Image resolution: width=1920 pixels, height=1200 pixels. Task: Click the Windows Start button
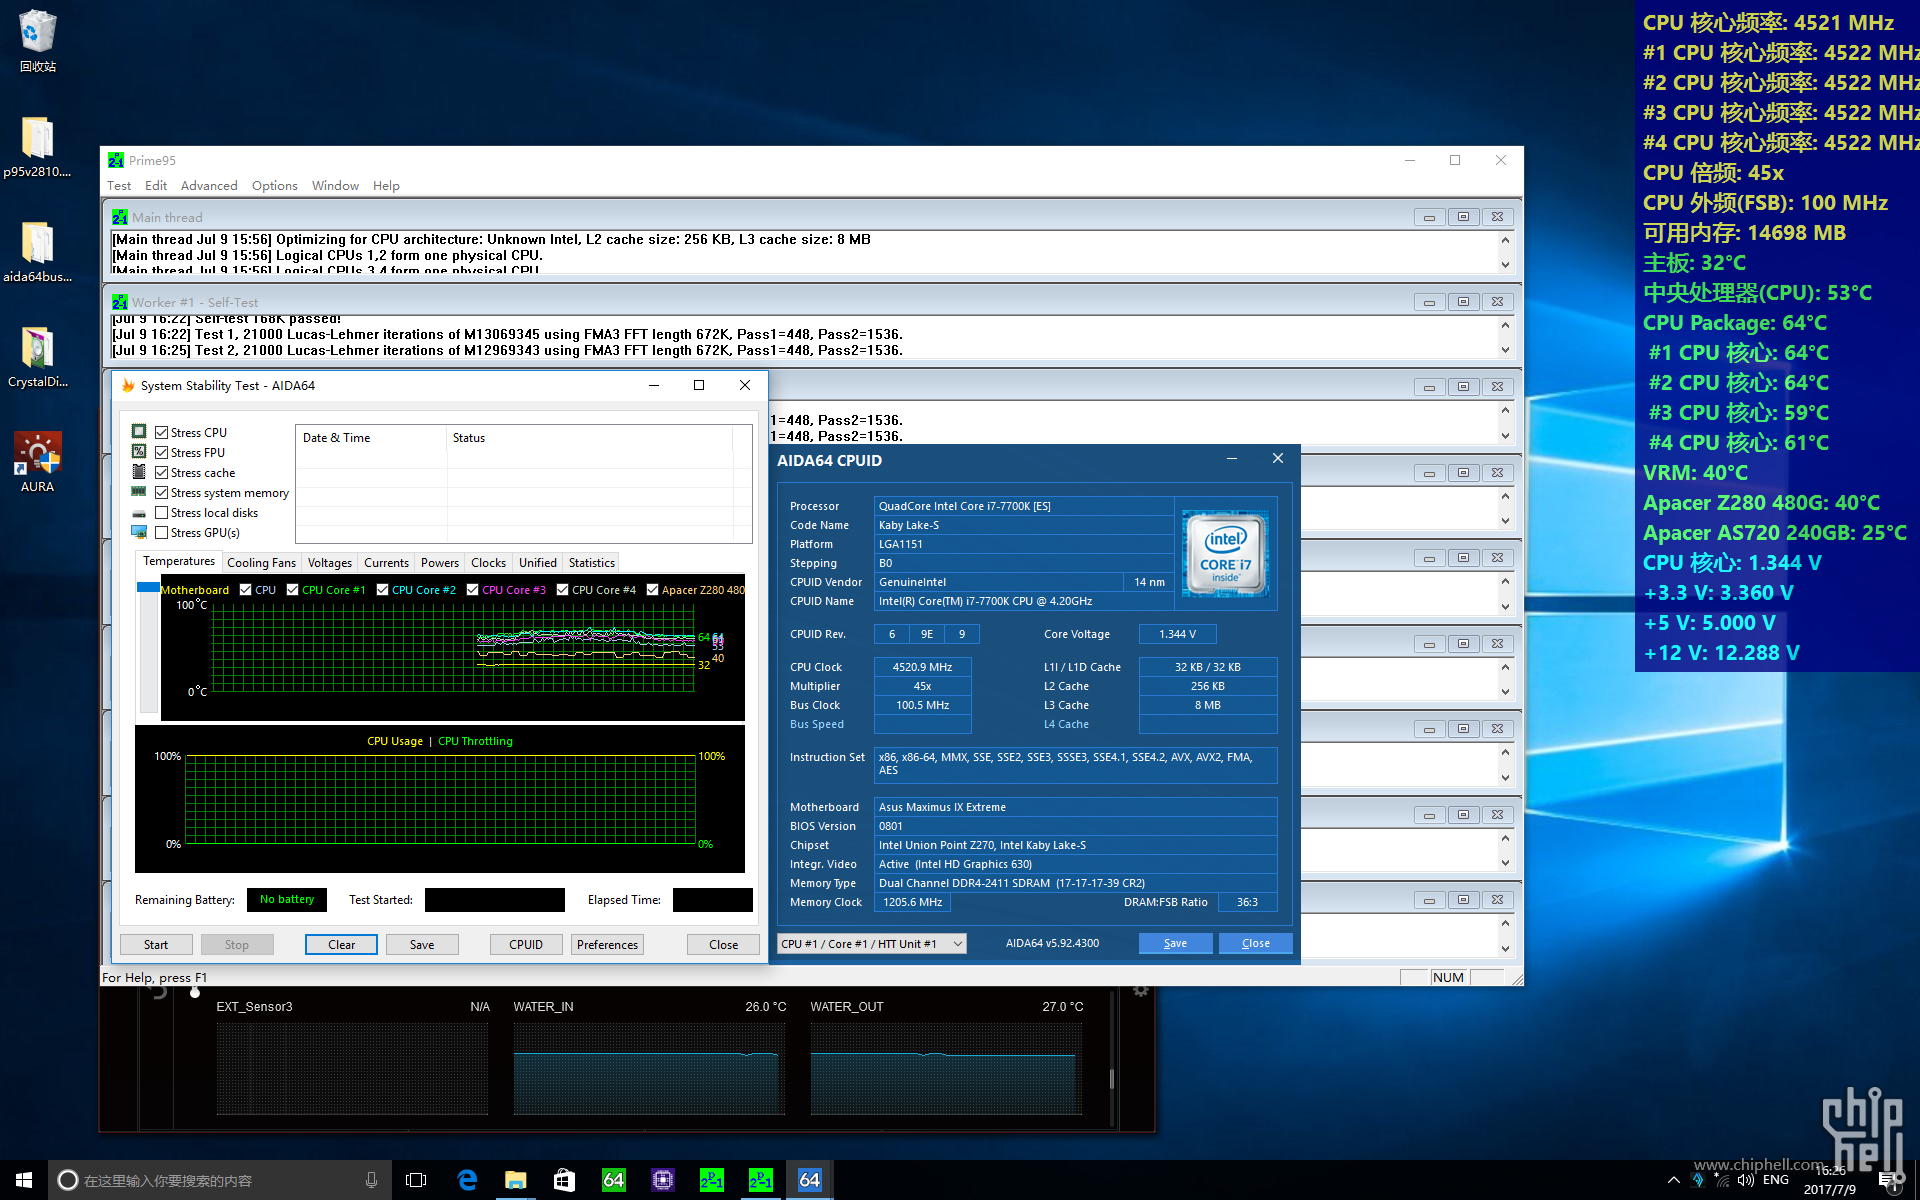(x=24, y=1180)
